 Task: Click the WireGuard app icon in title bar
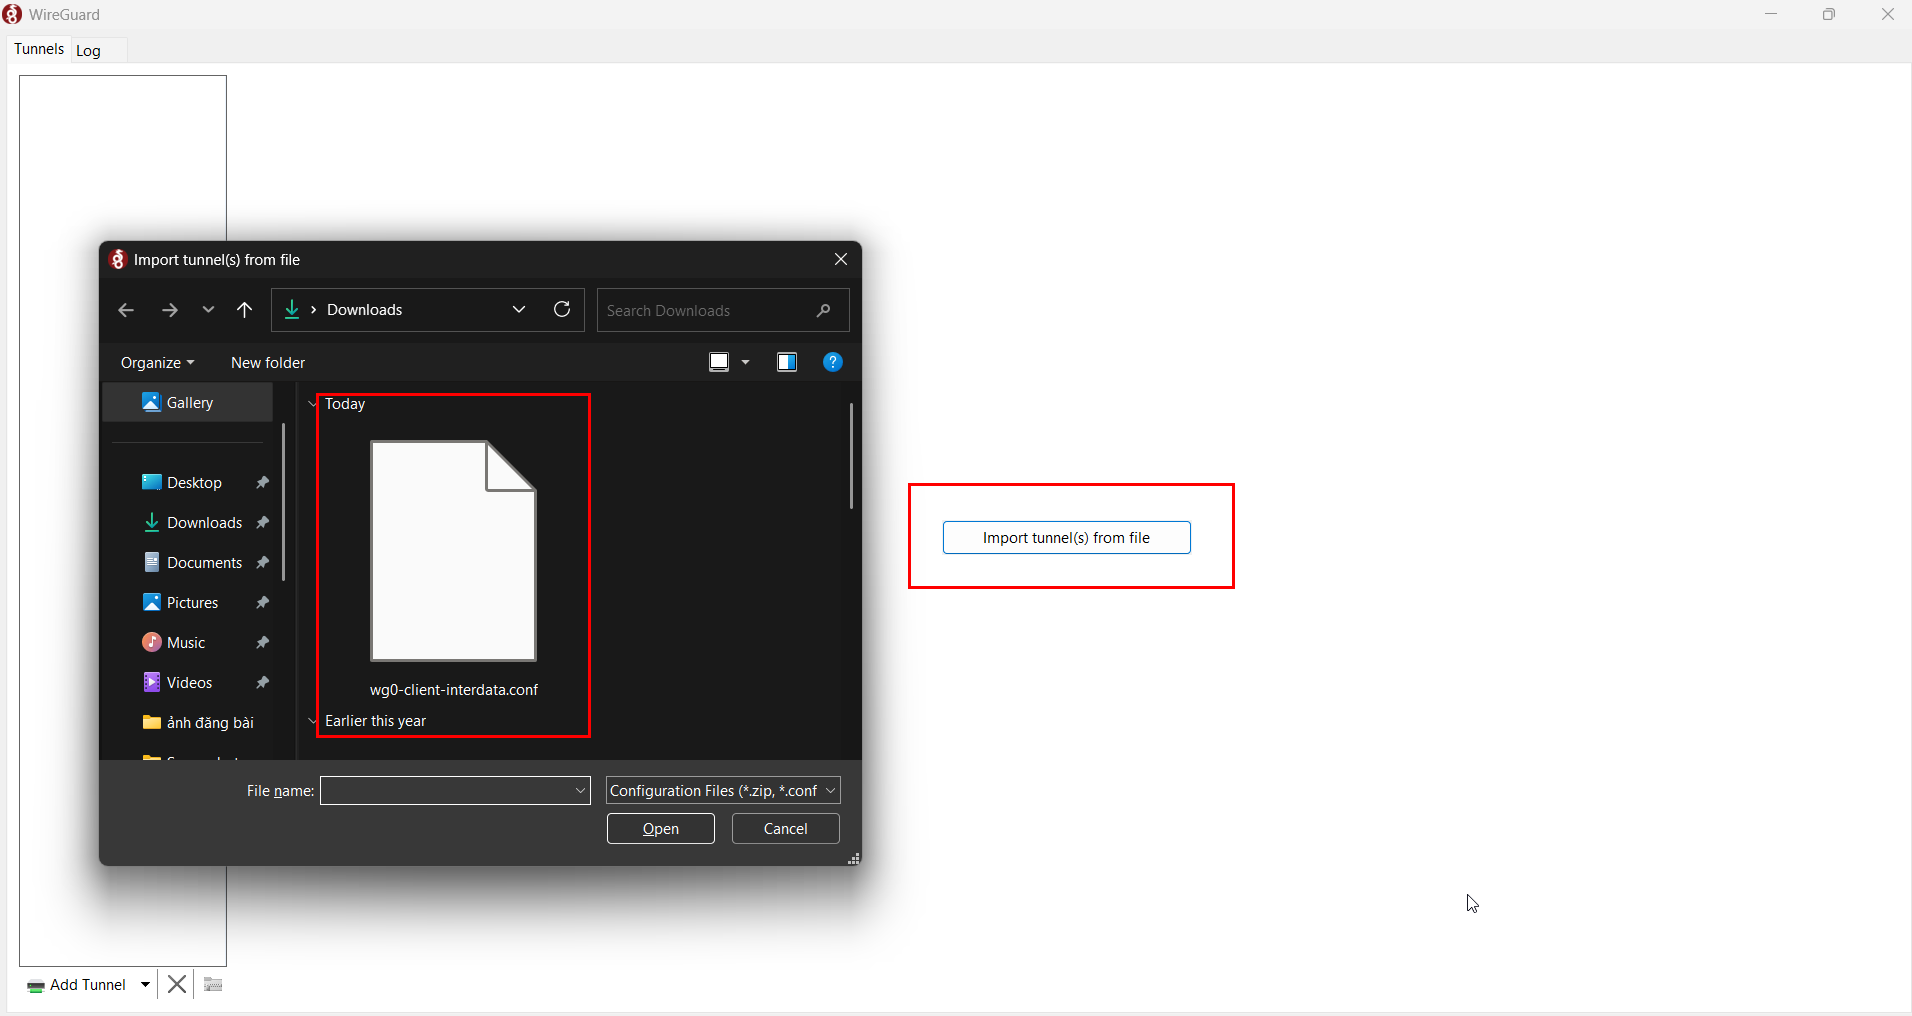point(13,14)
